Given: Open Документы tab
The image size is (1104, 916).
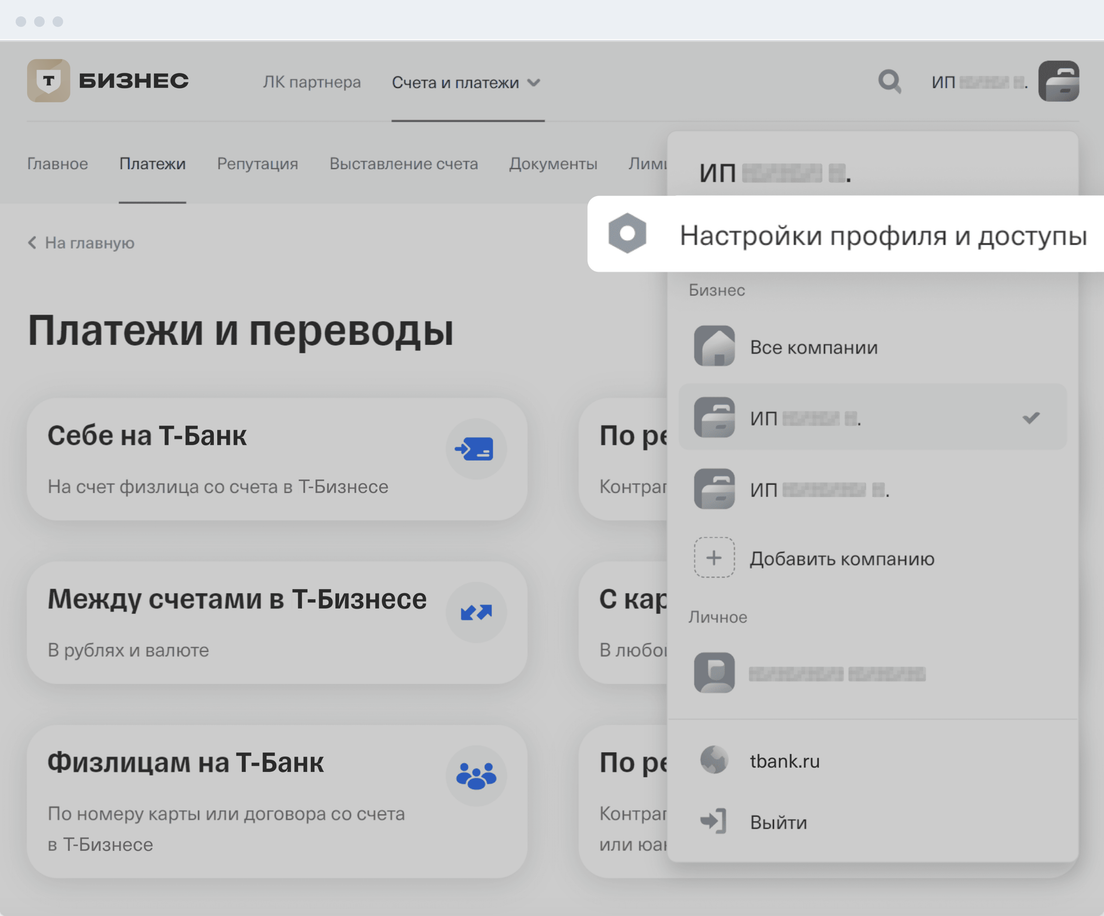Looking at the screenshot, I should [553, 164].
